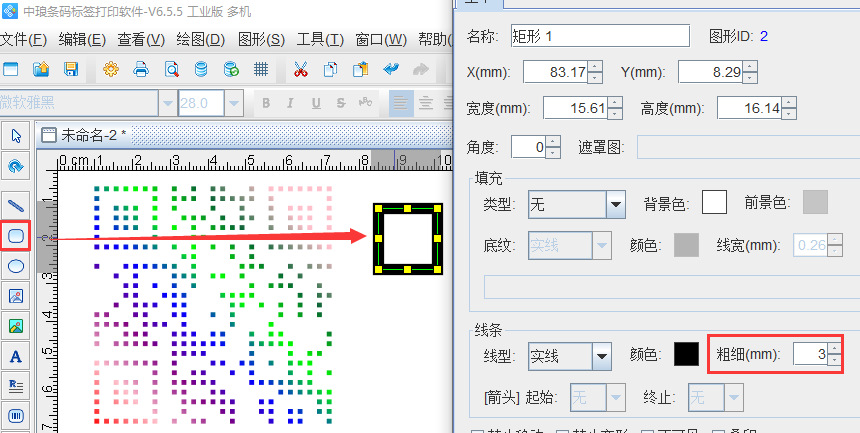Click the 名称 field containing 矩形 1

(600, 36)
